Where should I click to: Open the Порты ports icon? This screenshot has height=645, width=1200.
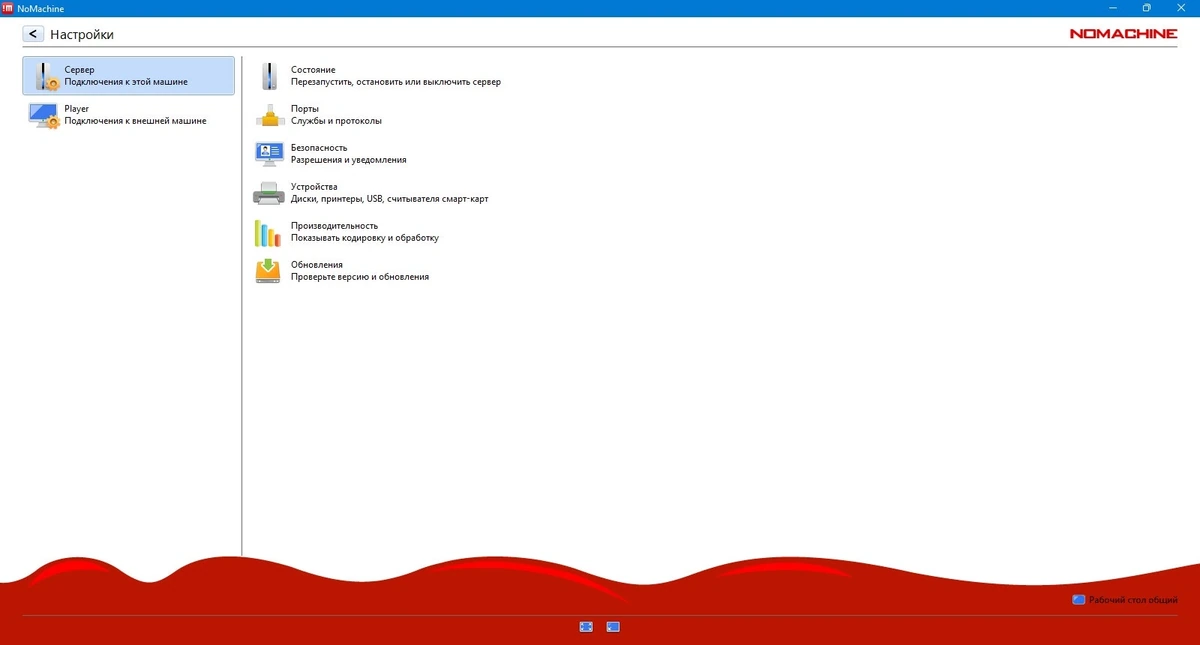tap(270, 115)
